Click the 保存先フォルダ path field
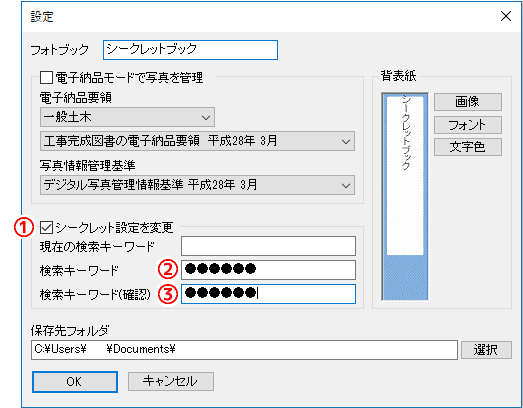Image resolution: width=523 pixels, height=408 pixels. (x=244, y=350)
